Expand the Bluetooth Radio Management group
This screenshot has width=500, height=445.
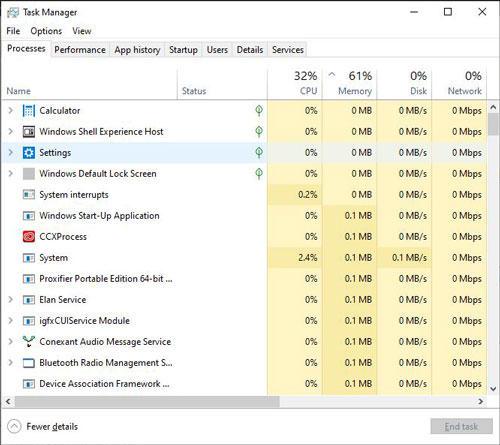coord(11,363)
